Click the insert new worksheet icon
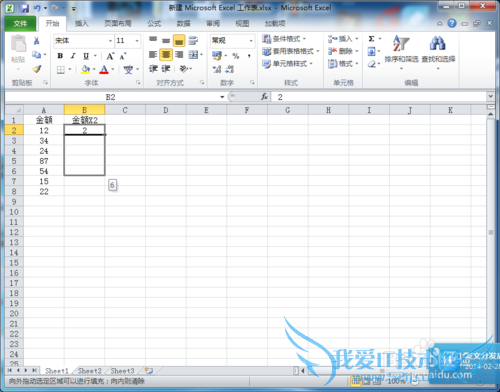500x392 pixels. pos(149,370)
